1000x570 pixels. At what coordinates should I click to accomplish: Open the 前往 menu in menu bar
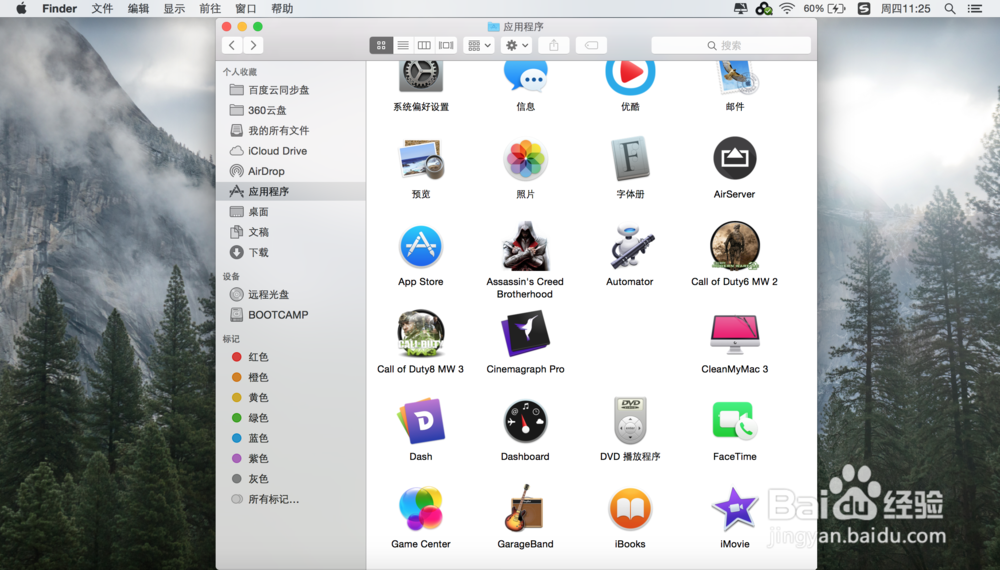[210, 8]
